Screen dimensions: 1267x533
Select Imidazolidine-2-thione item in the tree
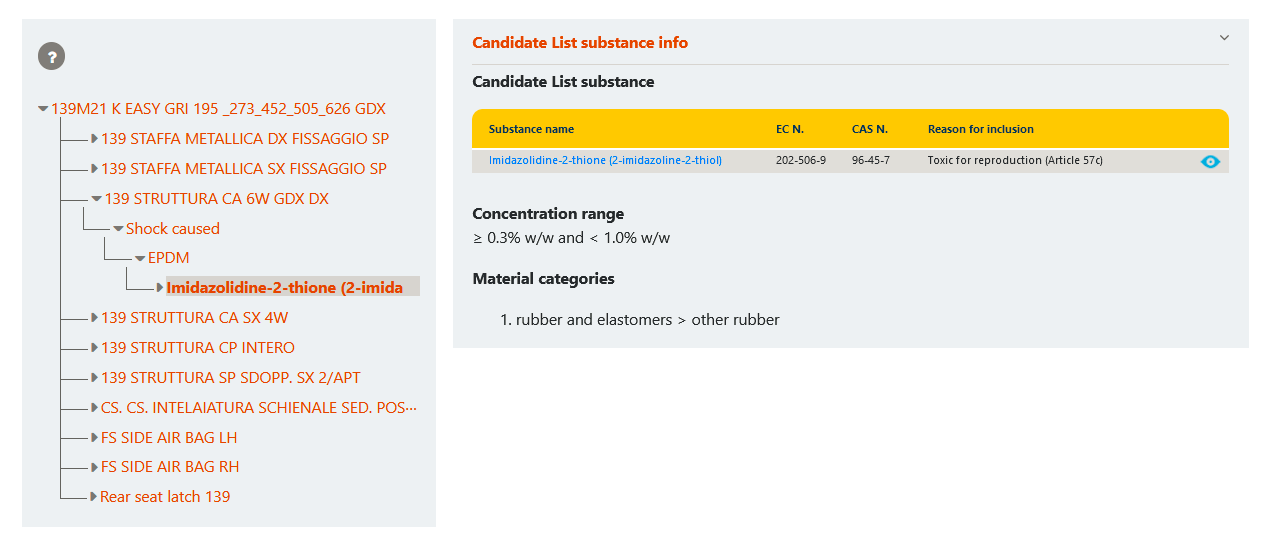(x=285, y=288)
